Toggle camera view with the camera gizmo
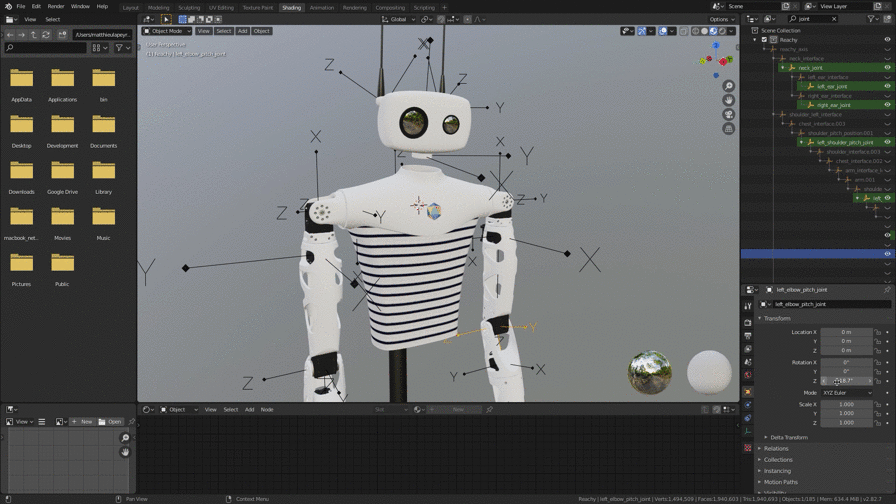This screenshot has height=504, width=896. tap(729, 114)
